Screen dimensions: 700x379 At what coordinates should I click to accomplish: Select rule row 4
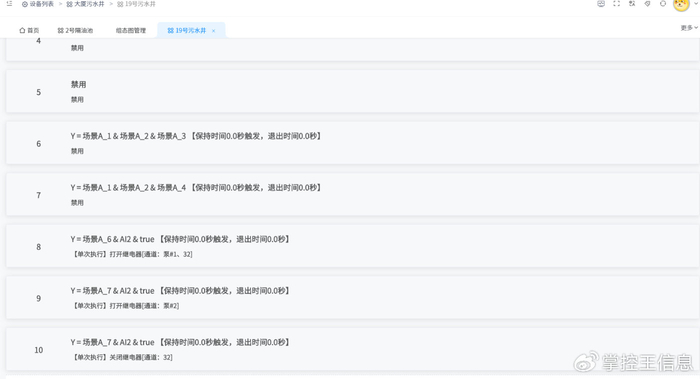tap(353, 49)
